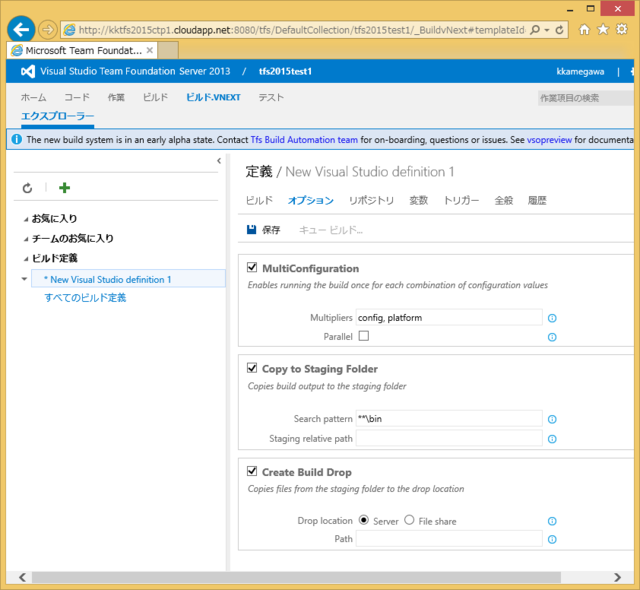This screenshot has width=640, height=590.
Task: Go to the 作業 hub
Action: [116, 98]
